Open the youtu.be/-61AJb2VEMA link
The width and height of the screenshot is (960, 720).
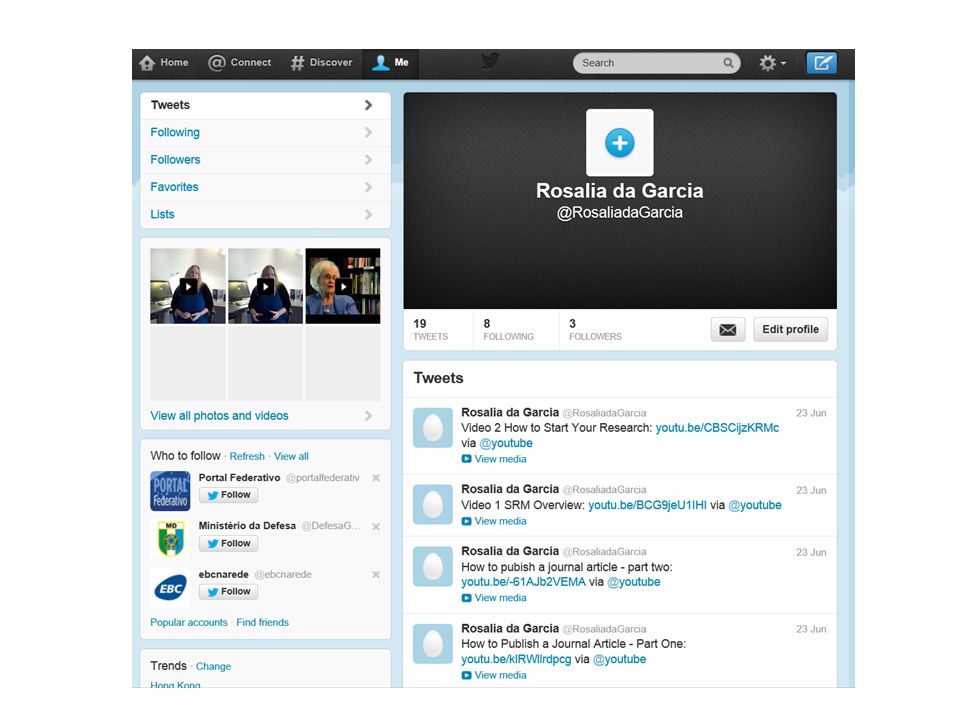523,582
